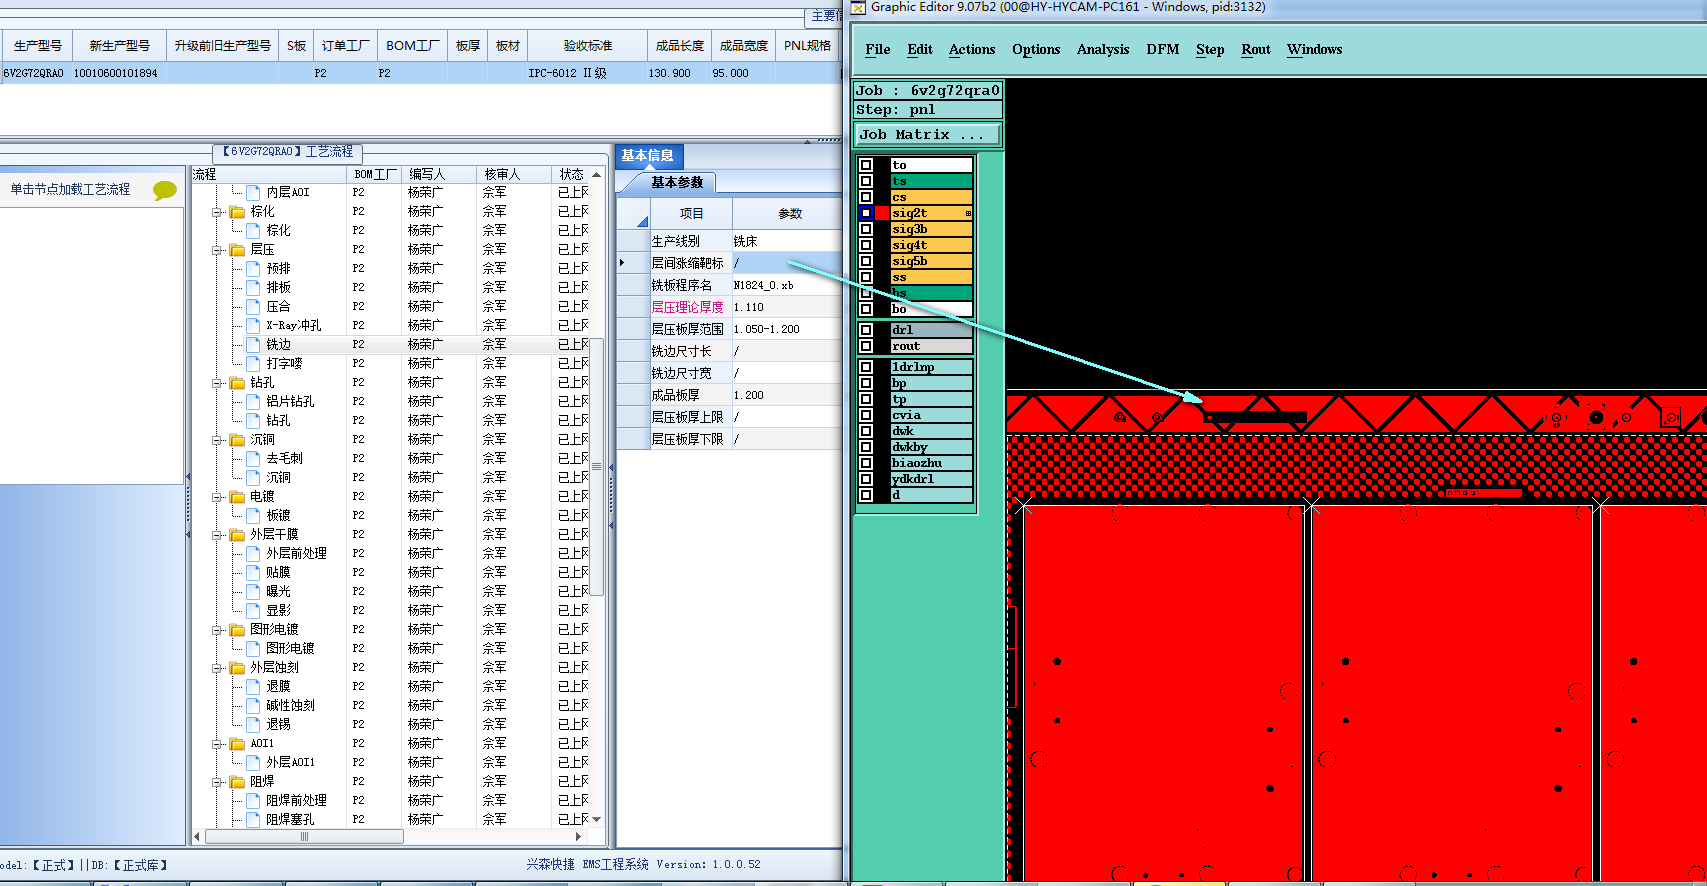The height and width of the screenshot is (886, 1707).
Task: Toggle the checkbox for layer cs
Action: (x=866, y=197)
